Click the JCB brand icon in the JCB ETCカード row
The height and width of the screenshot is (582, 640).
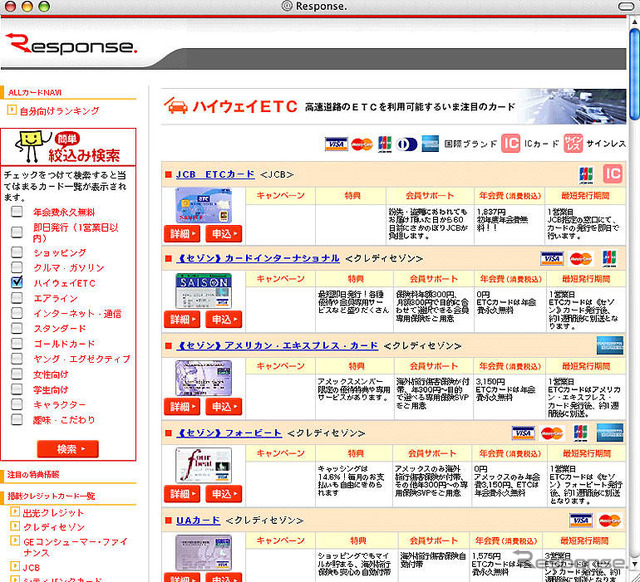[x=587, y=175]
